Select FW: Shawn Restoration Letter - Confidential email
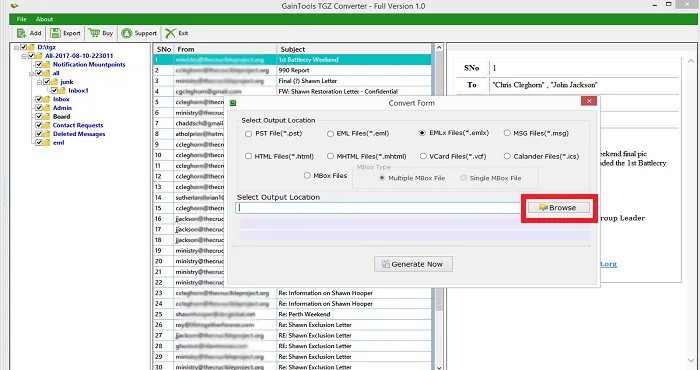This screenshot has width=700, height=370. (x=293, y=91)
